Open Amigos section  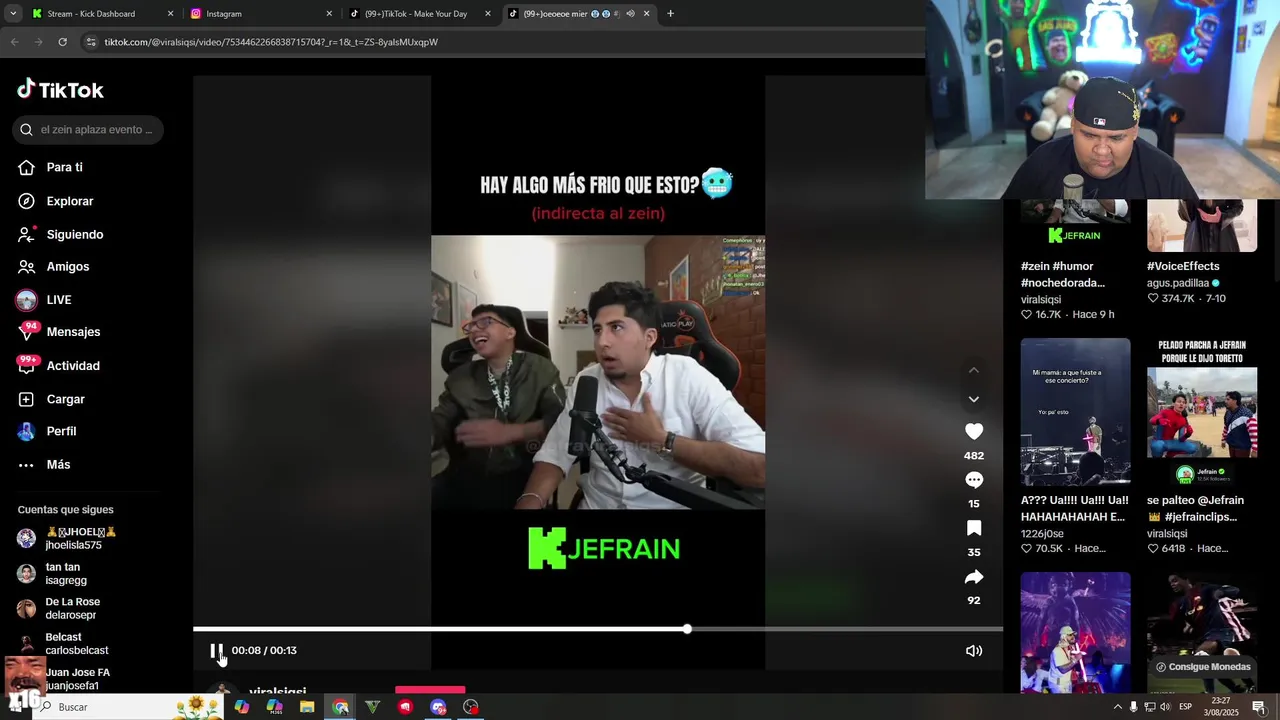point(68,267)
